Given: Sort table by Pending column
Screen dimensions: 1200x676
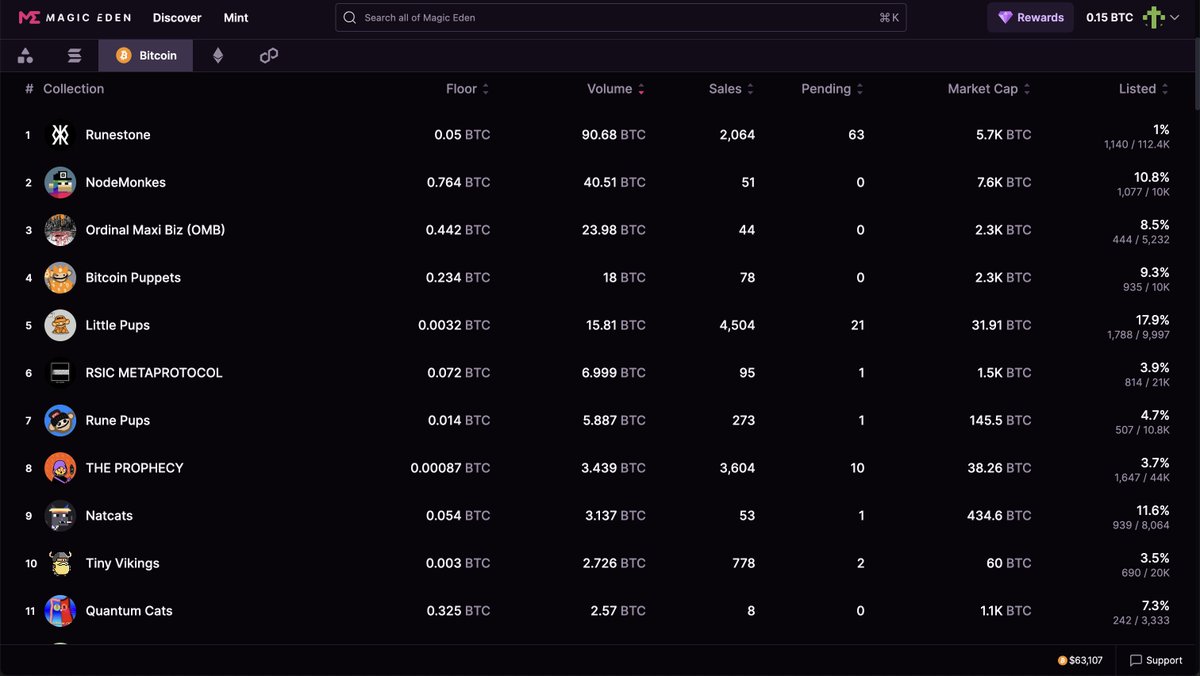Looking at the screenshot, I should tap(832, 89).
